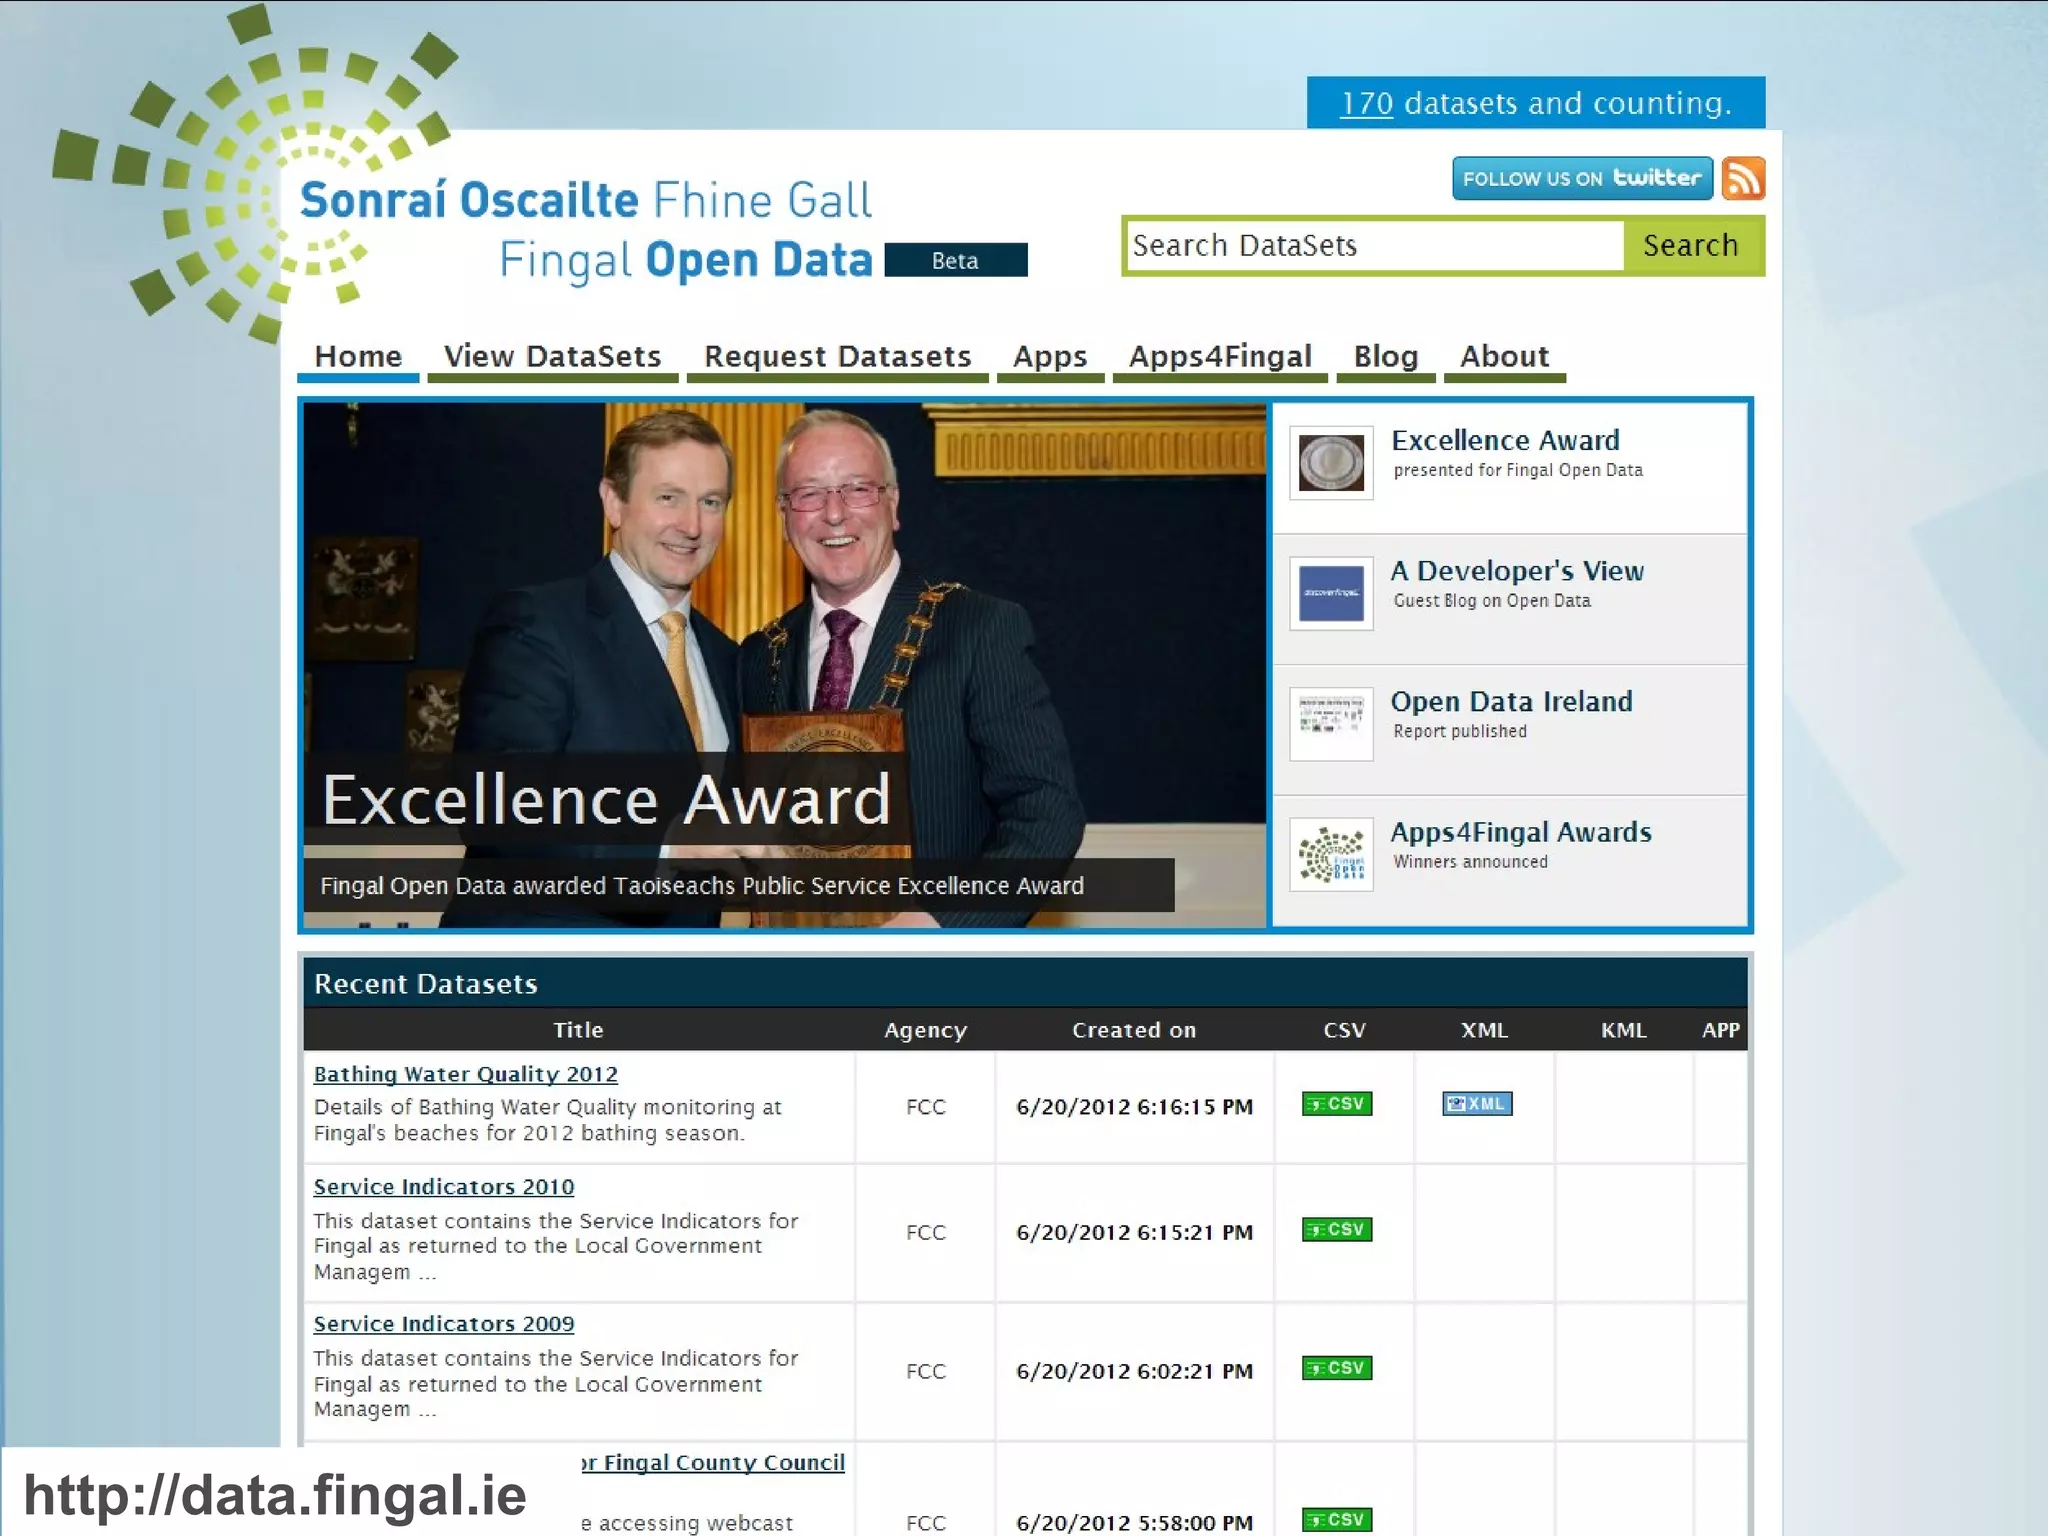This screenshot has height=1536, width=2048.
Task: Open the Apps4Fingal Awards headline
Action: click(x=1520, y=833)
